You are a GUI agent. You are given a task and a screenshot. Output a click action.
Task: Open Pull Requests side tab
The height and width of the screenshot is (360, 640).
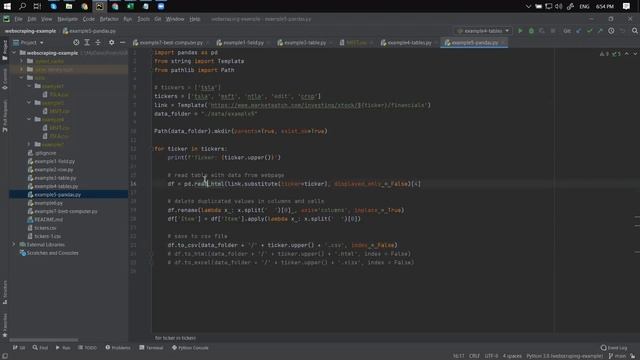[5, 116]
